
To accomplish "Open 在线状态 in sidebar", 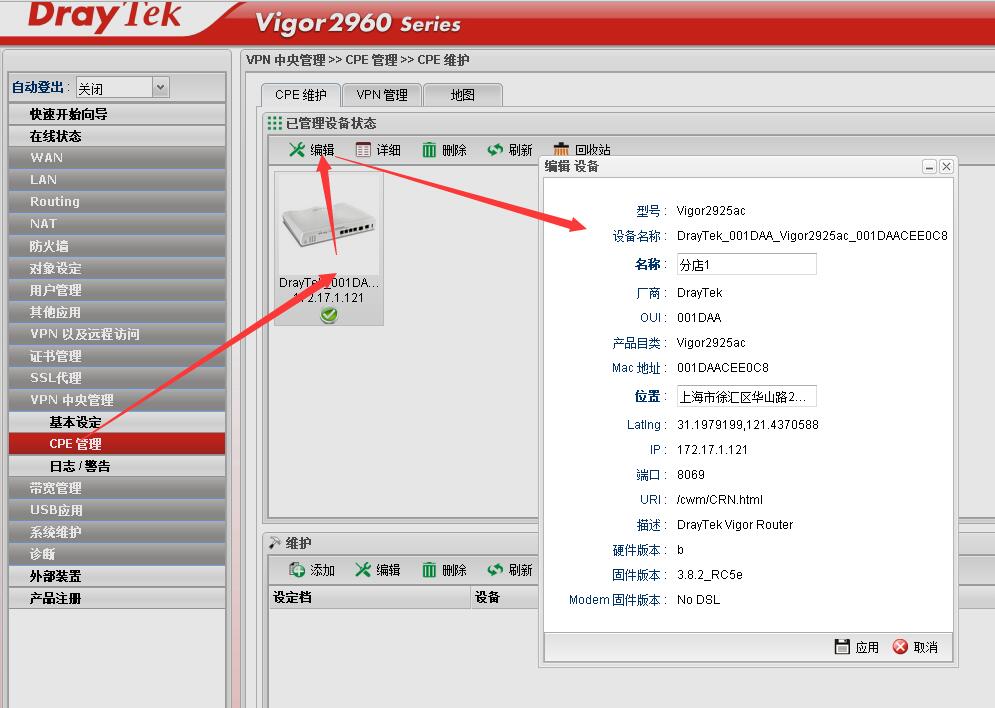I will pyautogui.click(x=117, y=136).
